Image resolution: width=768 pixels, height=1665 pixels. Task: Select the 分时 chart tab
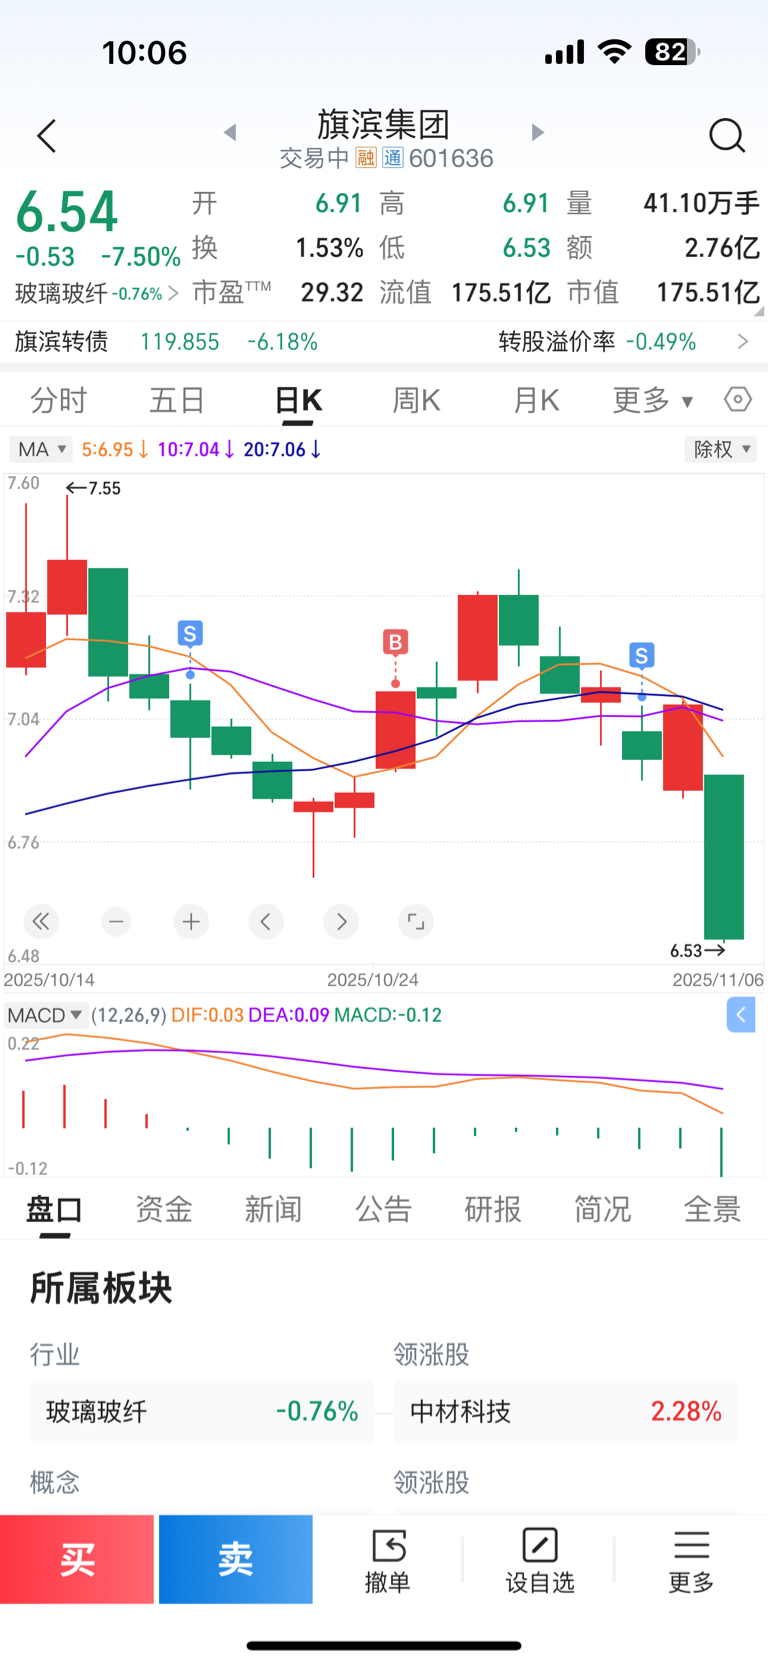click(x=59, y=400)
